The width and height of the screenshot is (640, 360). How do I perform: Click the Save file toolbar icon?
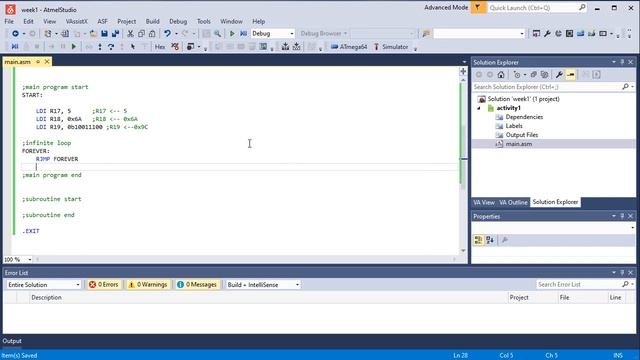click(x=104, y=33)
